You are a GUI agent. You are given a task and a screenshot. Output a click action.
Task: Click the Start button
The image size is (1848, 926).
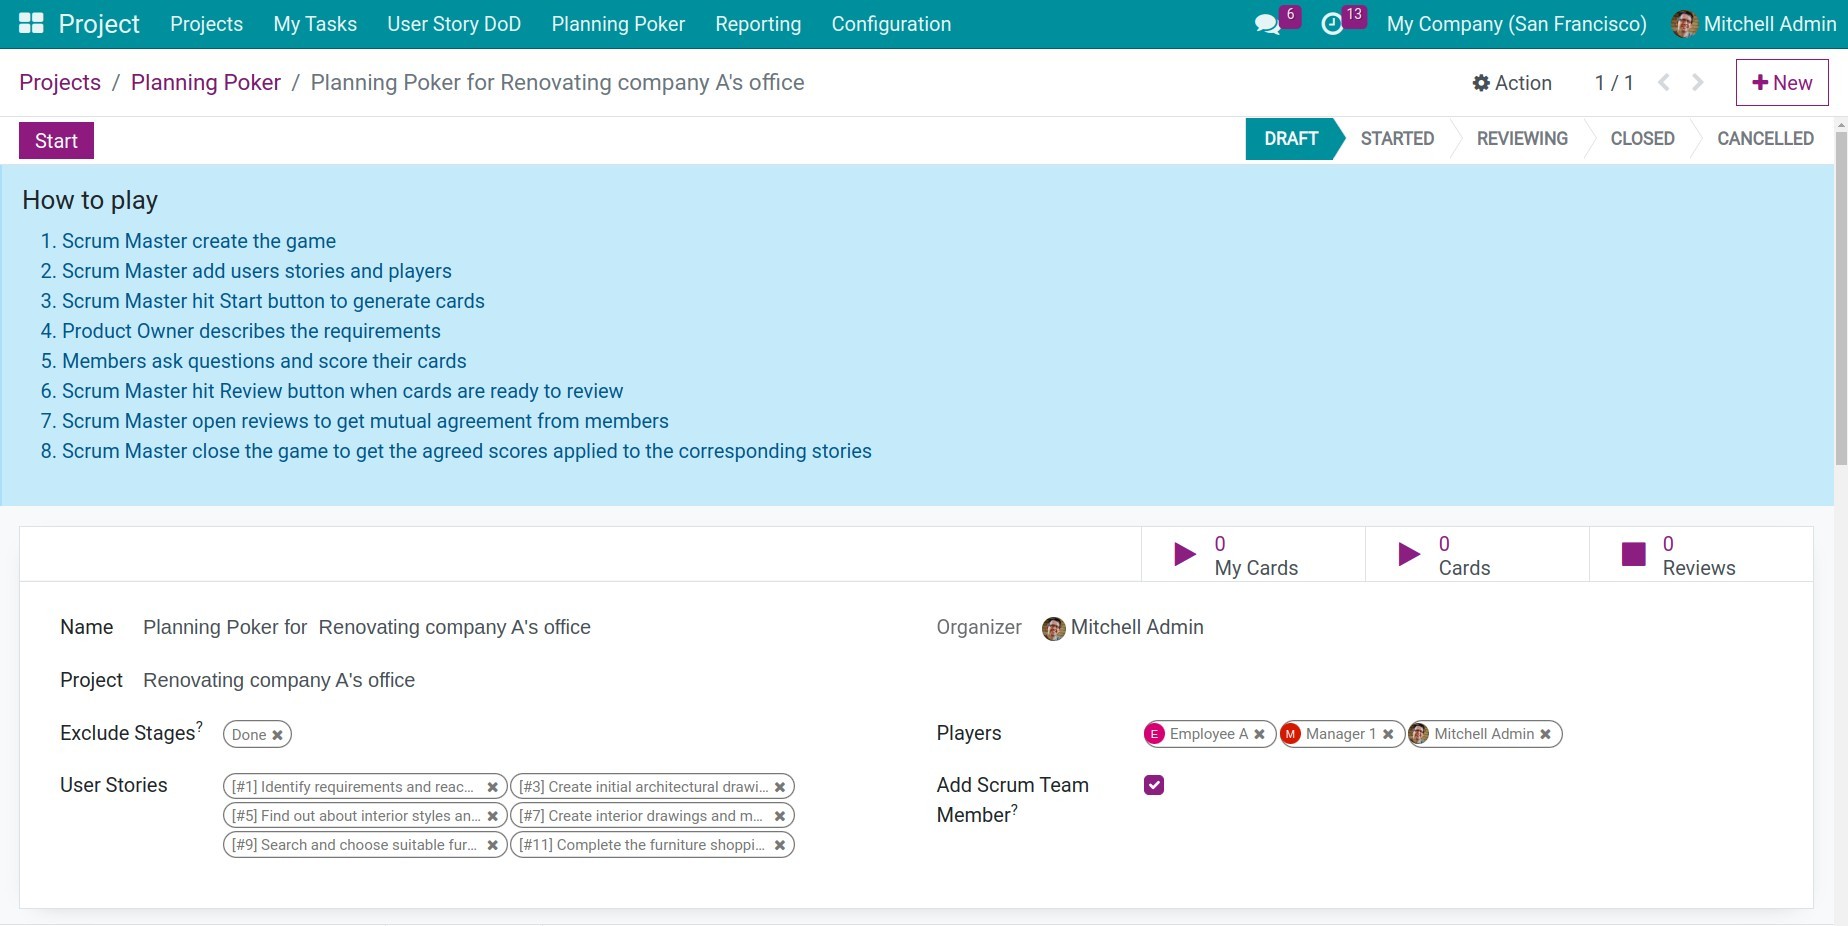tap(56, 141)
